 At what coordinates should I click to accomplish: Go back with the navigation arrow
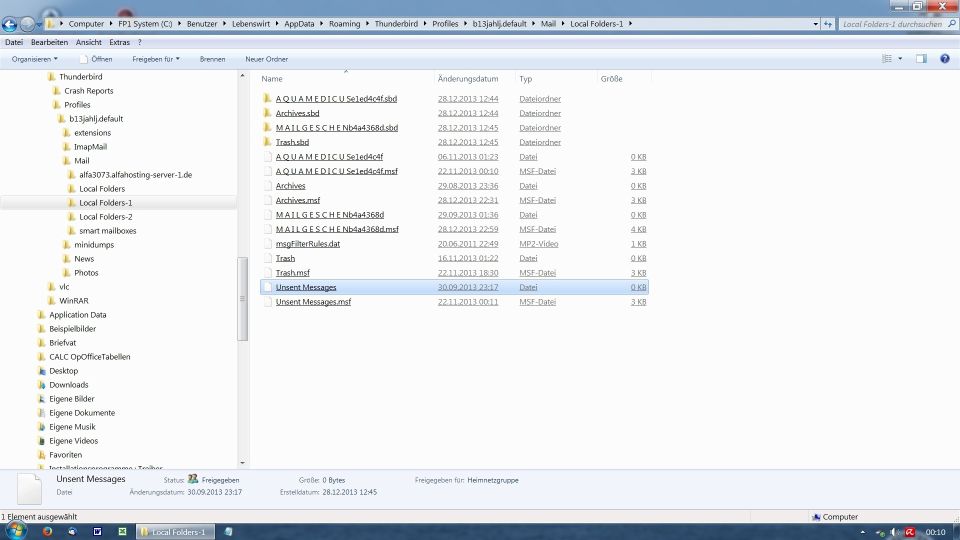(9, 24)
